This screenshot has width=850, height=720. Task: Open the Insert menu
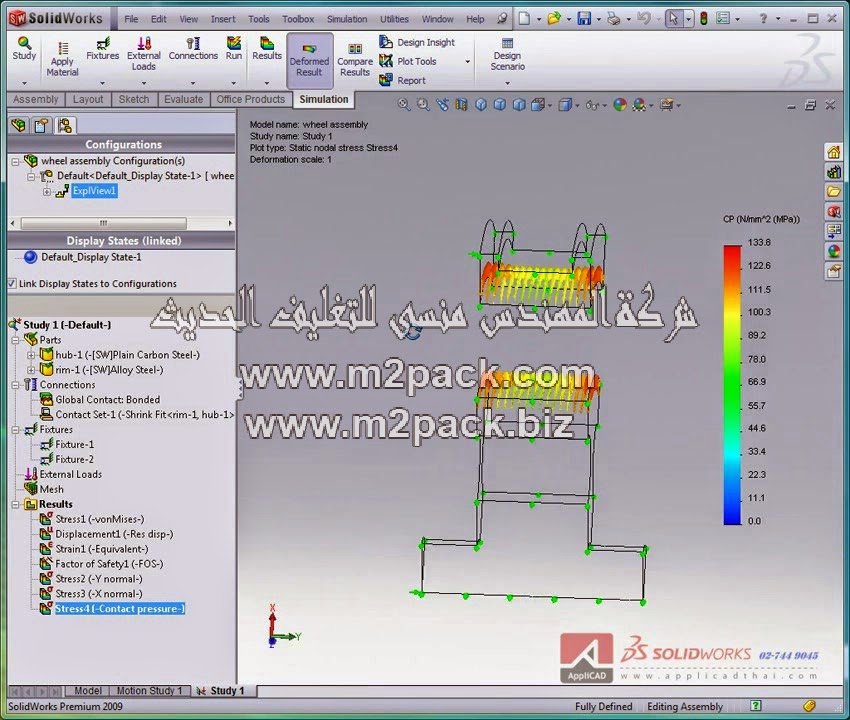[x=223, y=19]
